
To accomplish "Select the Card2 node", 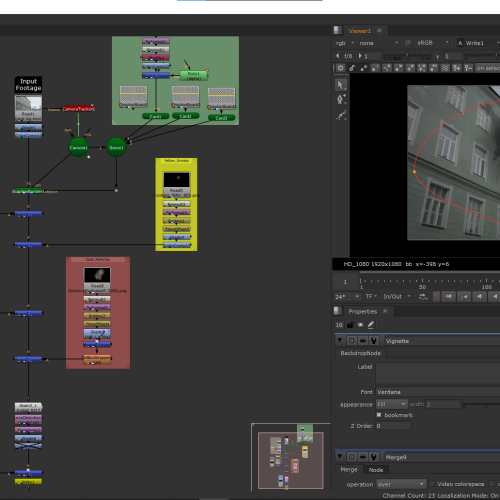I will pyautogui.click(x=186, y=116).
